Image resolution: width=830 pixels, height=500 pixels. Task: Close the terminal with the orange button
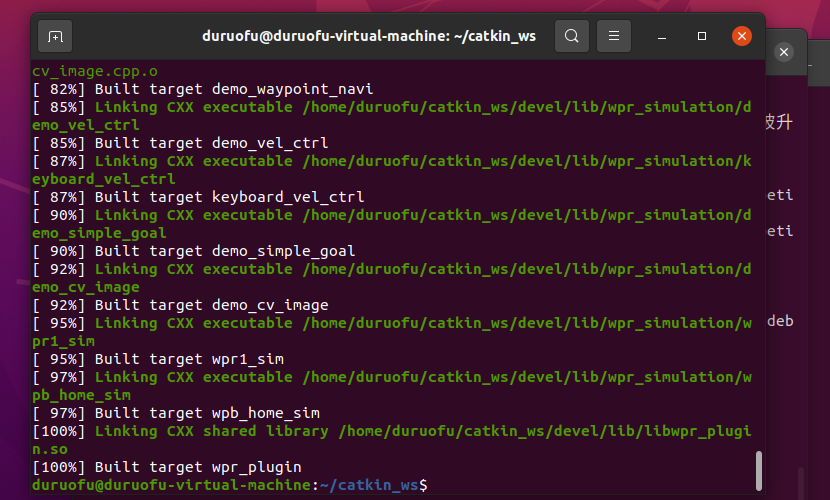pyautogui.click(x=741, y=37)
